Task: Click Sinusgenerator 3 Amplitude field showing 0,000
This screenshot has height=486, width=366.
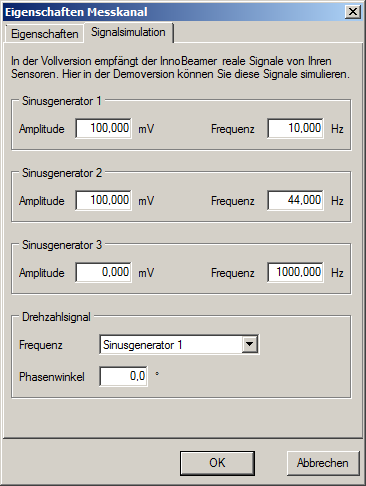Action: (x=103, y=272)
